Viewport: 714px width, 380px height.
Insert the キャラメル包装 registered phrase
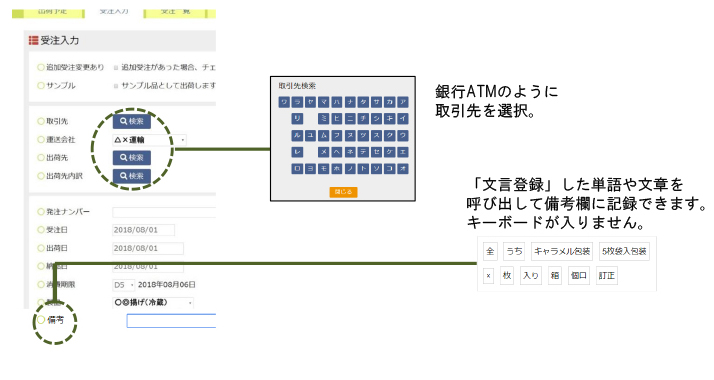562,251
